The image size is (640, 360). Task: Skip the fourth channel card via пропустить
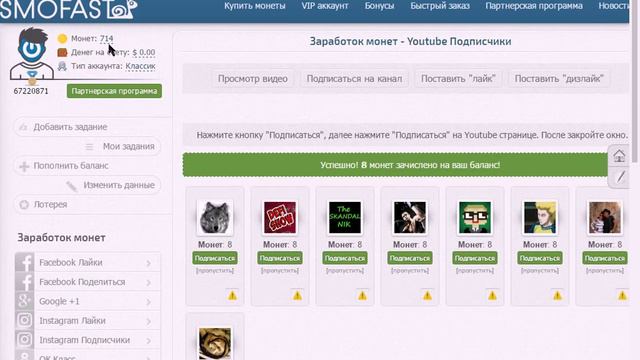[x=410, y=271]
